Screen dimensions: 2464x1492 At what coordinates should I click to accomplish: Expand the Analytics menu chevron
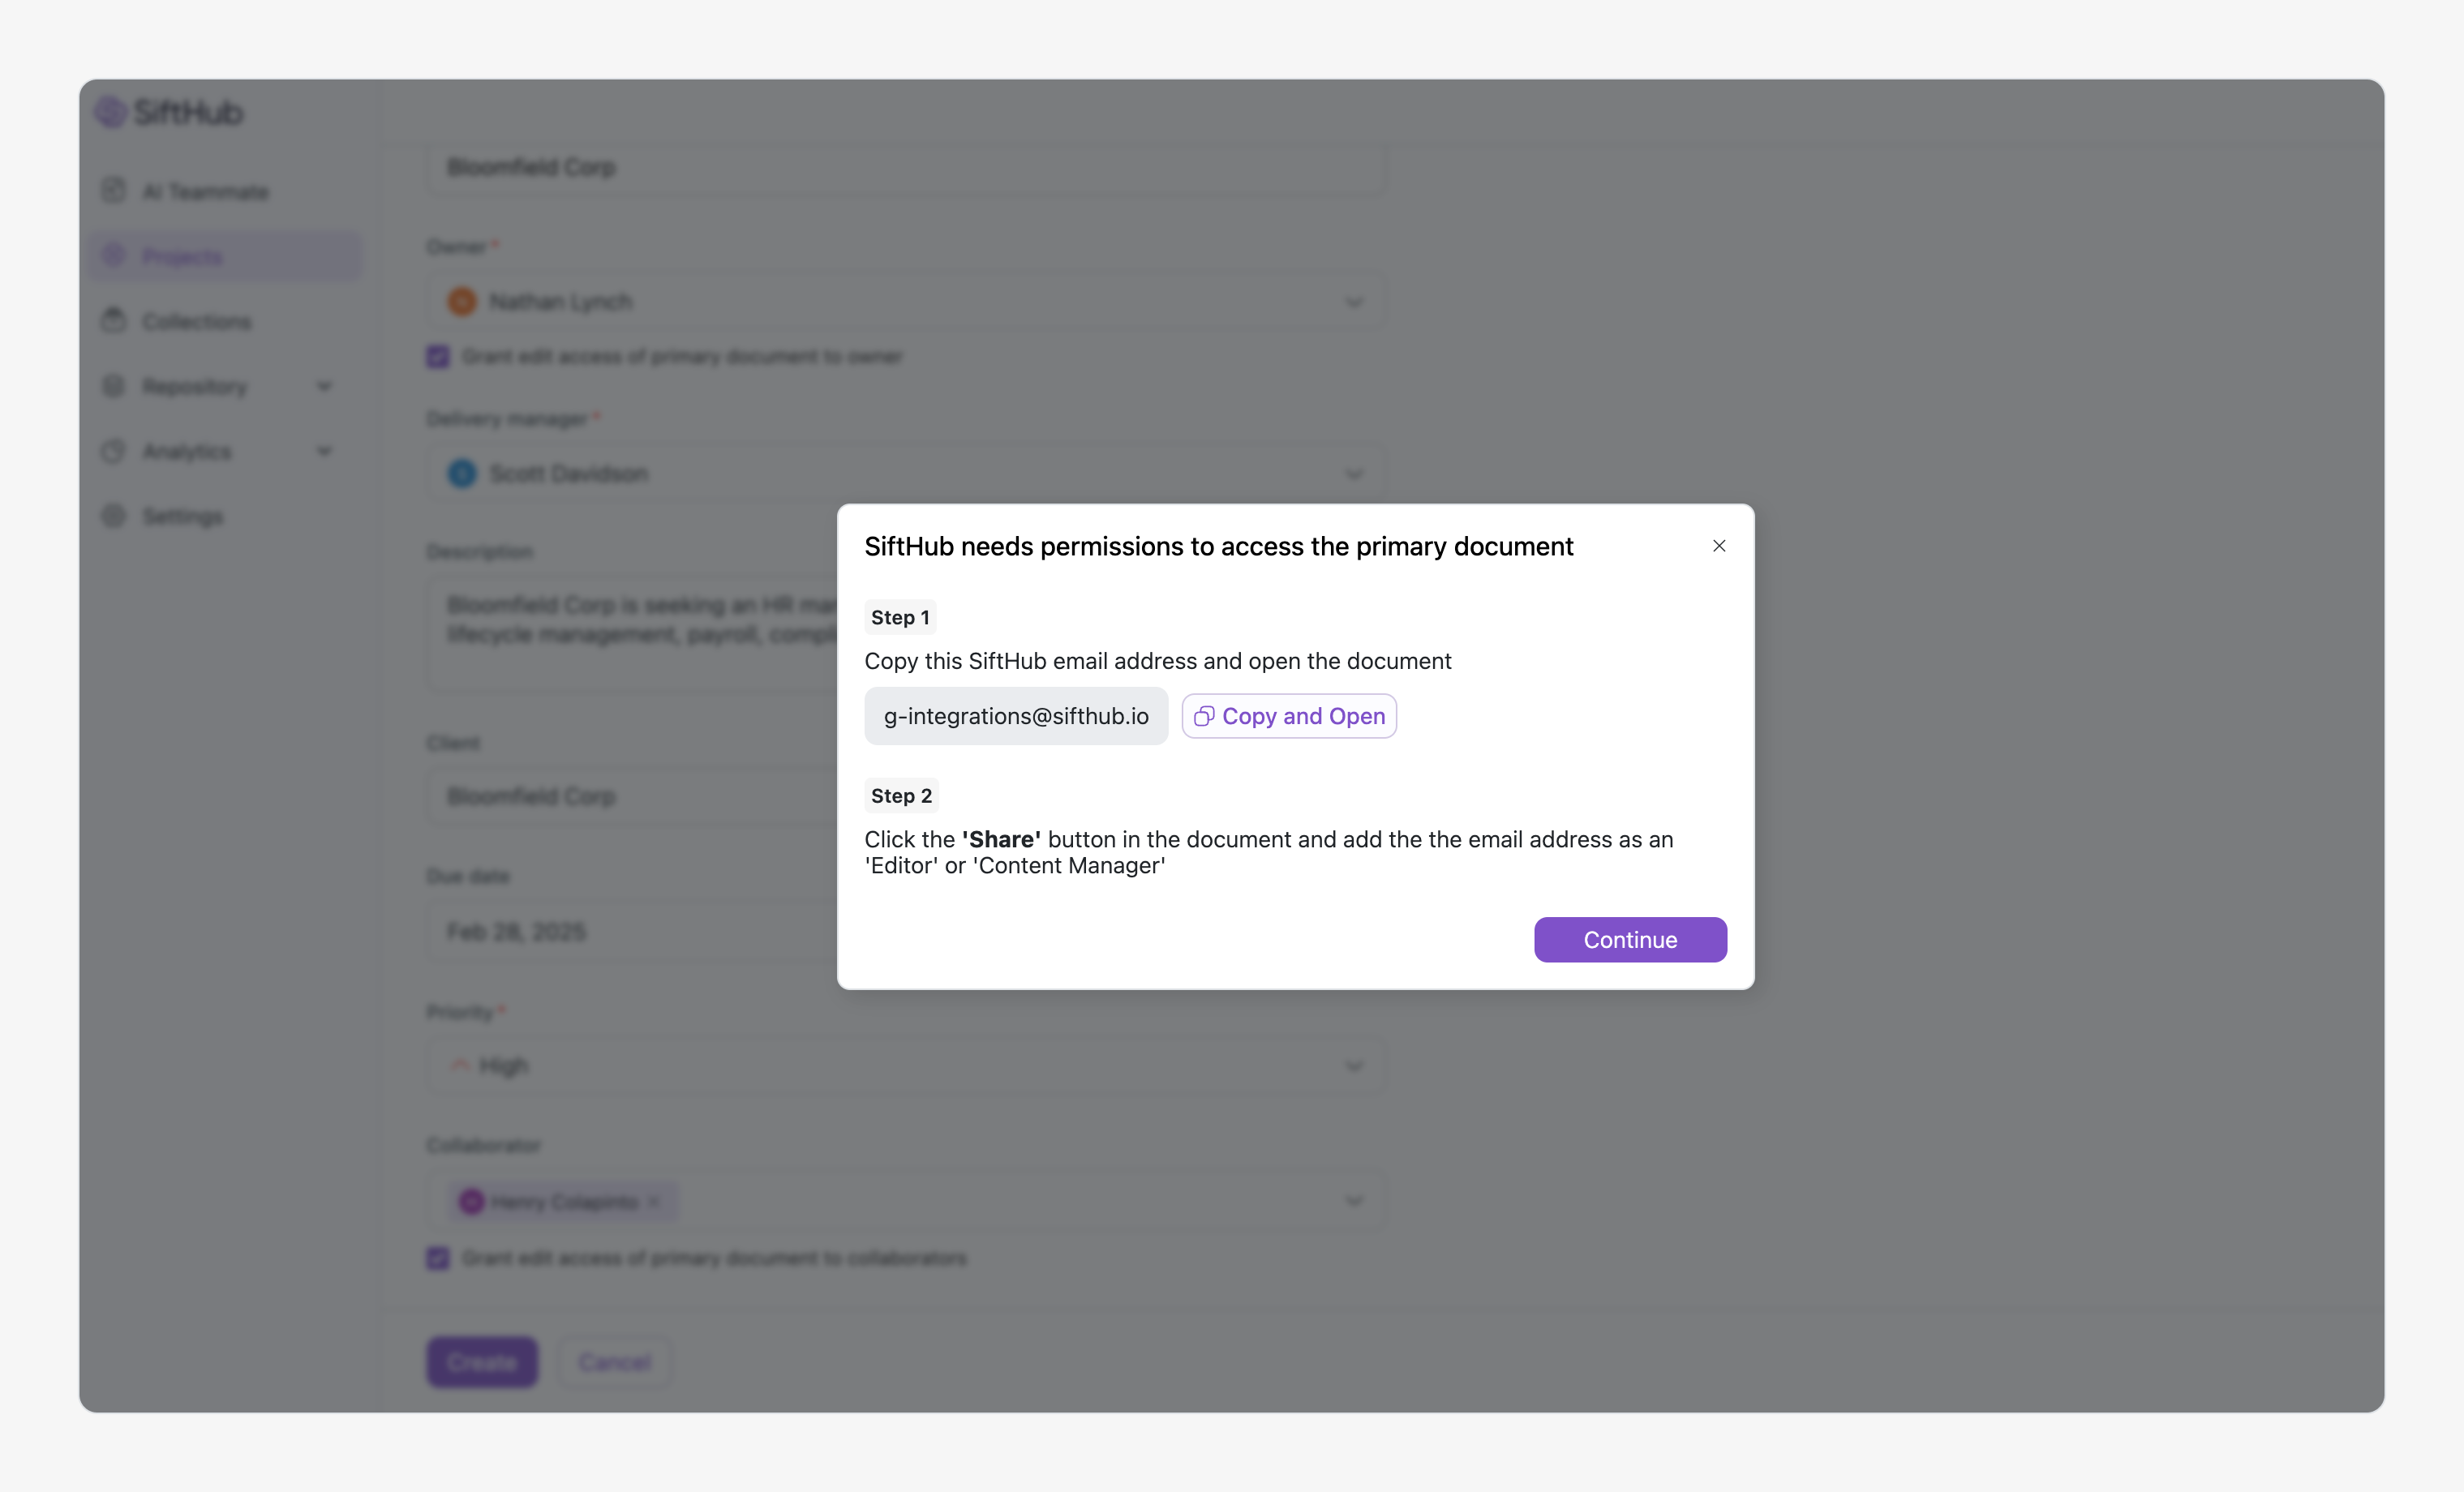tap(324, 451)
